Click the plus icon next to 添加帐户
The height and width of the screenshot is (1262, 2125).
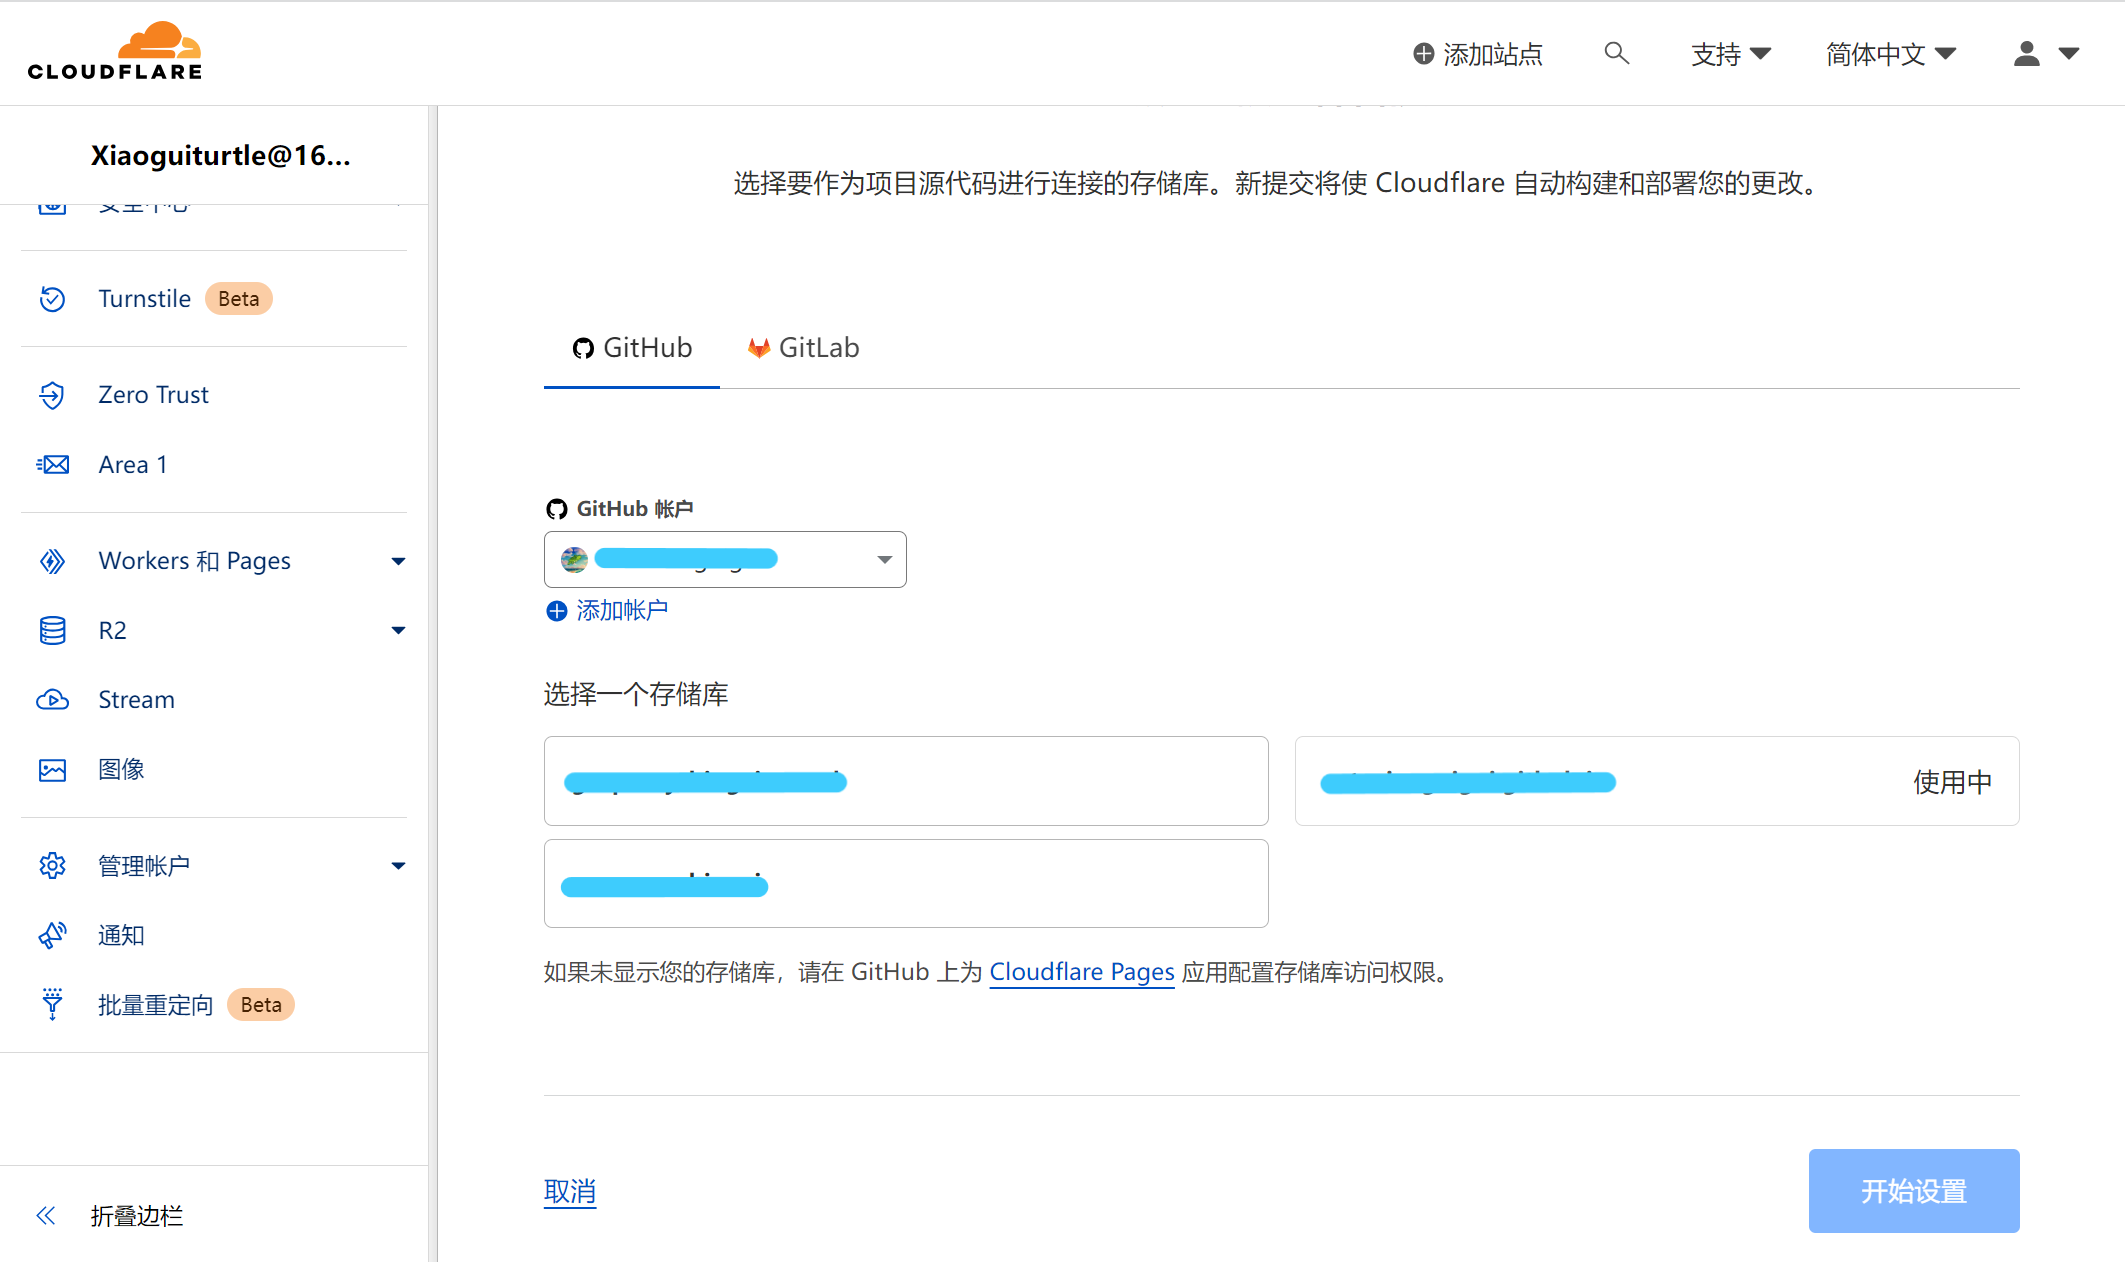(x=557, y=611)
